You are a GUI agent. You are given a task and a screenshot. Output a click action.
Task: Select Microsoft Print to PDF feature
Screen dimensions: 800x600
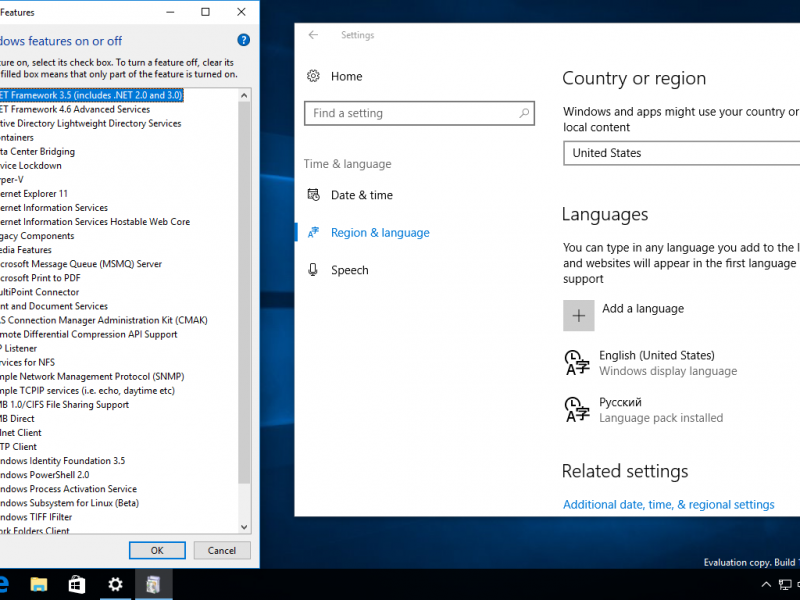[x=40, y=278]
